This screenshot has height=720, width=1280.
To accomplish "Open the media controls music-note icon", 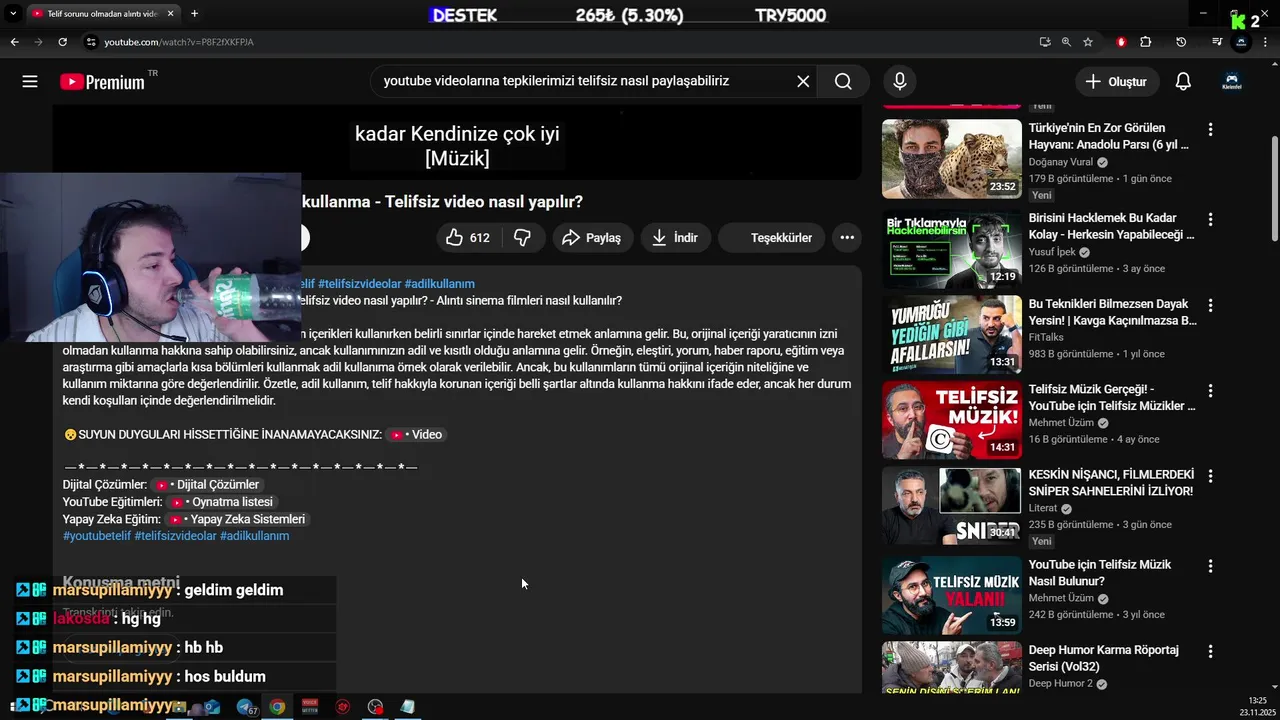I will coord(1217,42).
